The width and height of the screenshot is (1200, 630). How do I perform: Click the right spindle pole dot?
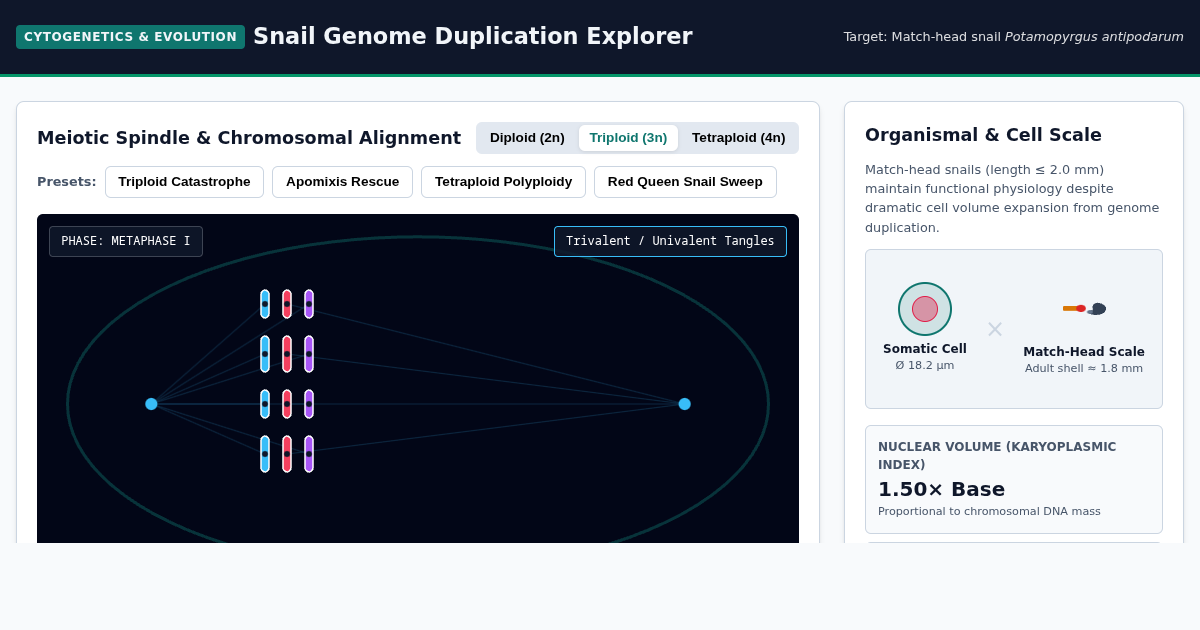(685, 404)
